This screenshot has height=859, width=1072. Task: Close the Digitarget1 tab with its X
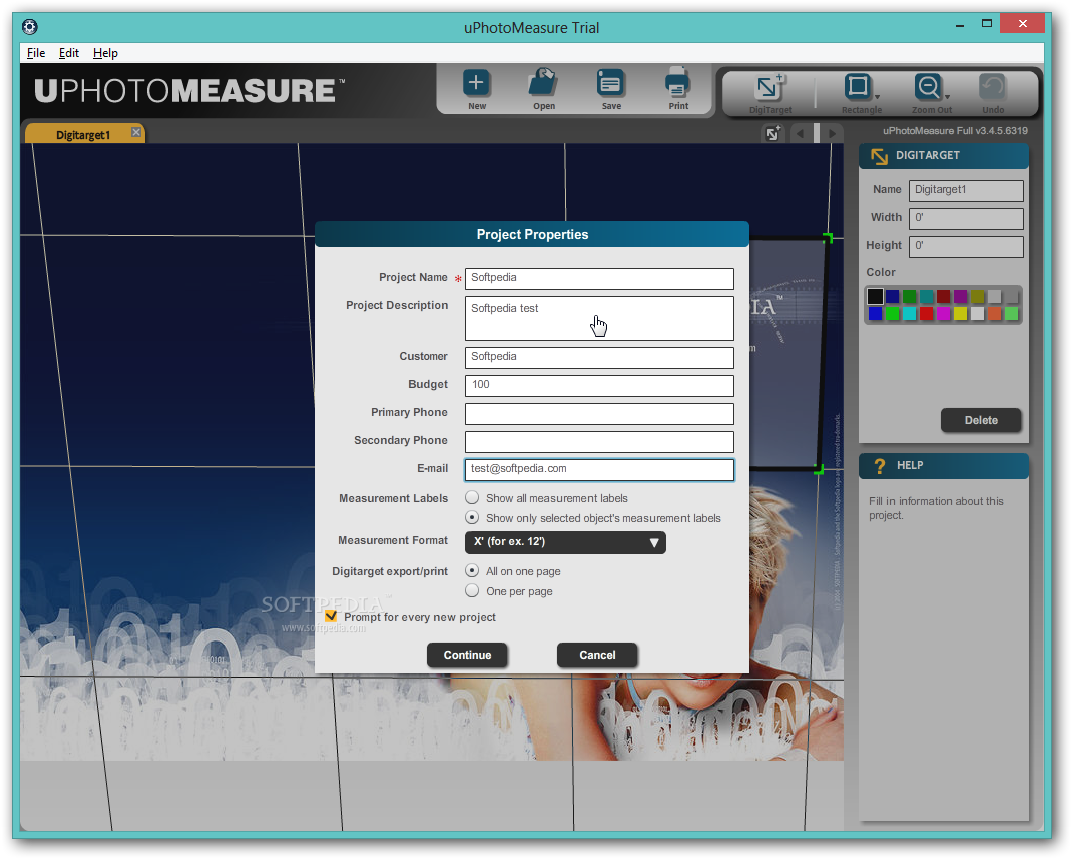[x=136, y=132]
